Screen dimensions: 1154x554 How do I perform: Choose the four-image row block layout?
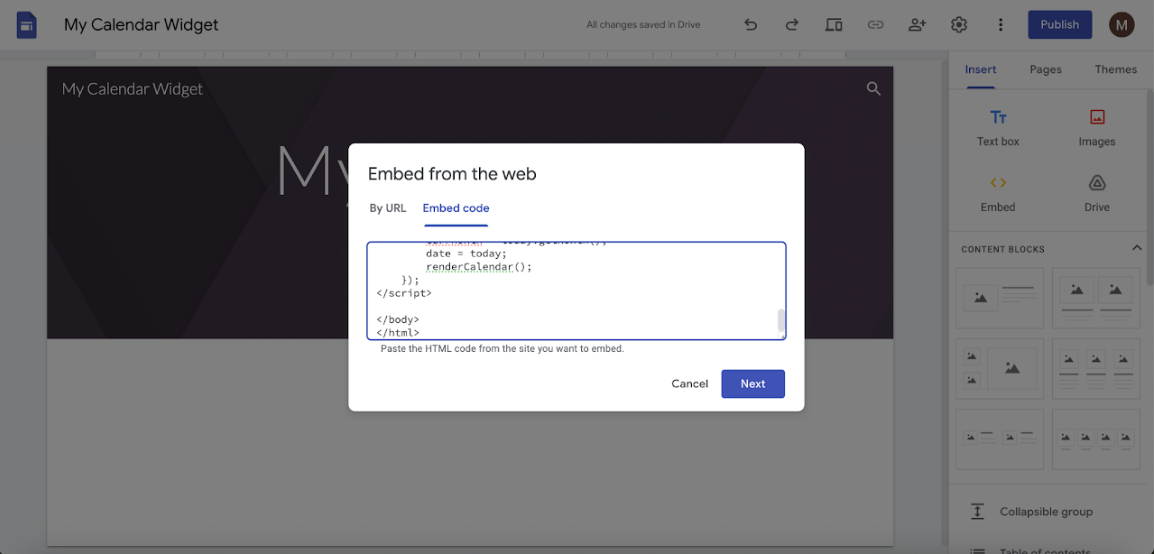coord(1096,439)
